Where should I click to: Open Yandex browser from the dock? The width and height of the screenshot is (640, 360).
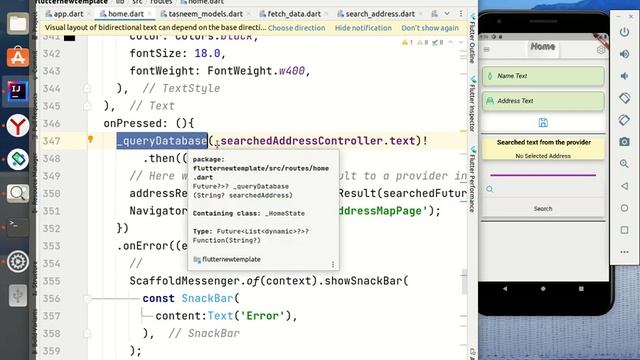coord(18,125)
